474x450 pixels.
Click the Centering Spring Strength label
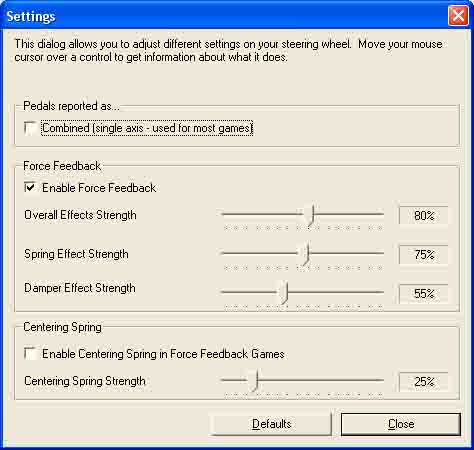pyautogui.click(x=85, y=381)
